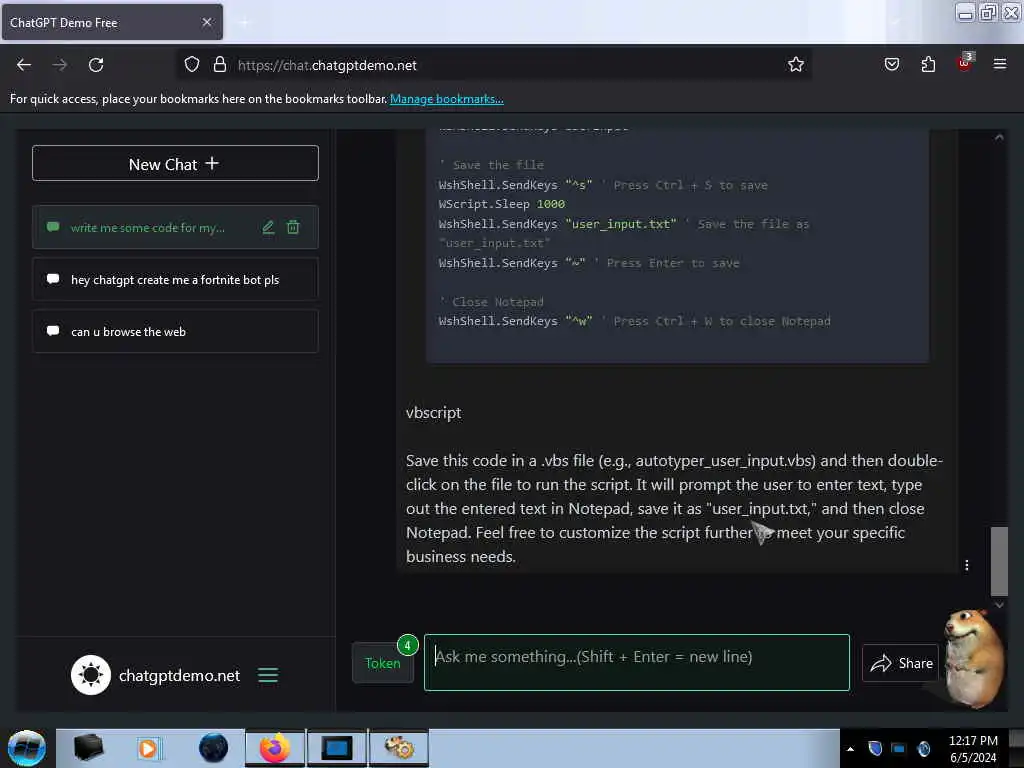Show hidden system tray icons
Image resolution: width=1024 pixels, height=768 pixels.
coord(850,749)
